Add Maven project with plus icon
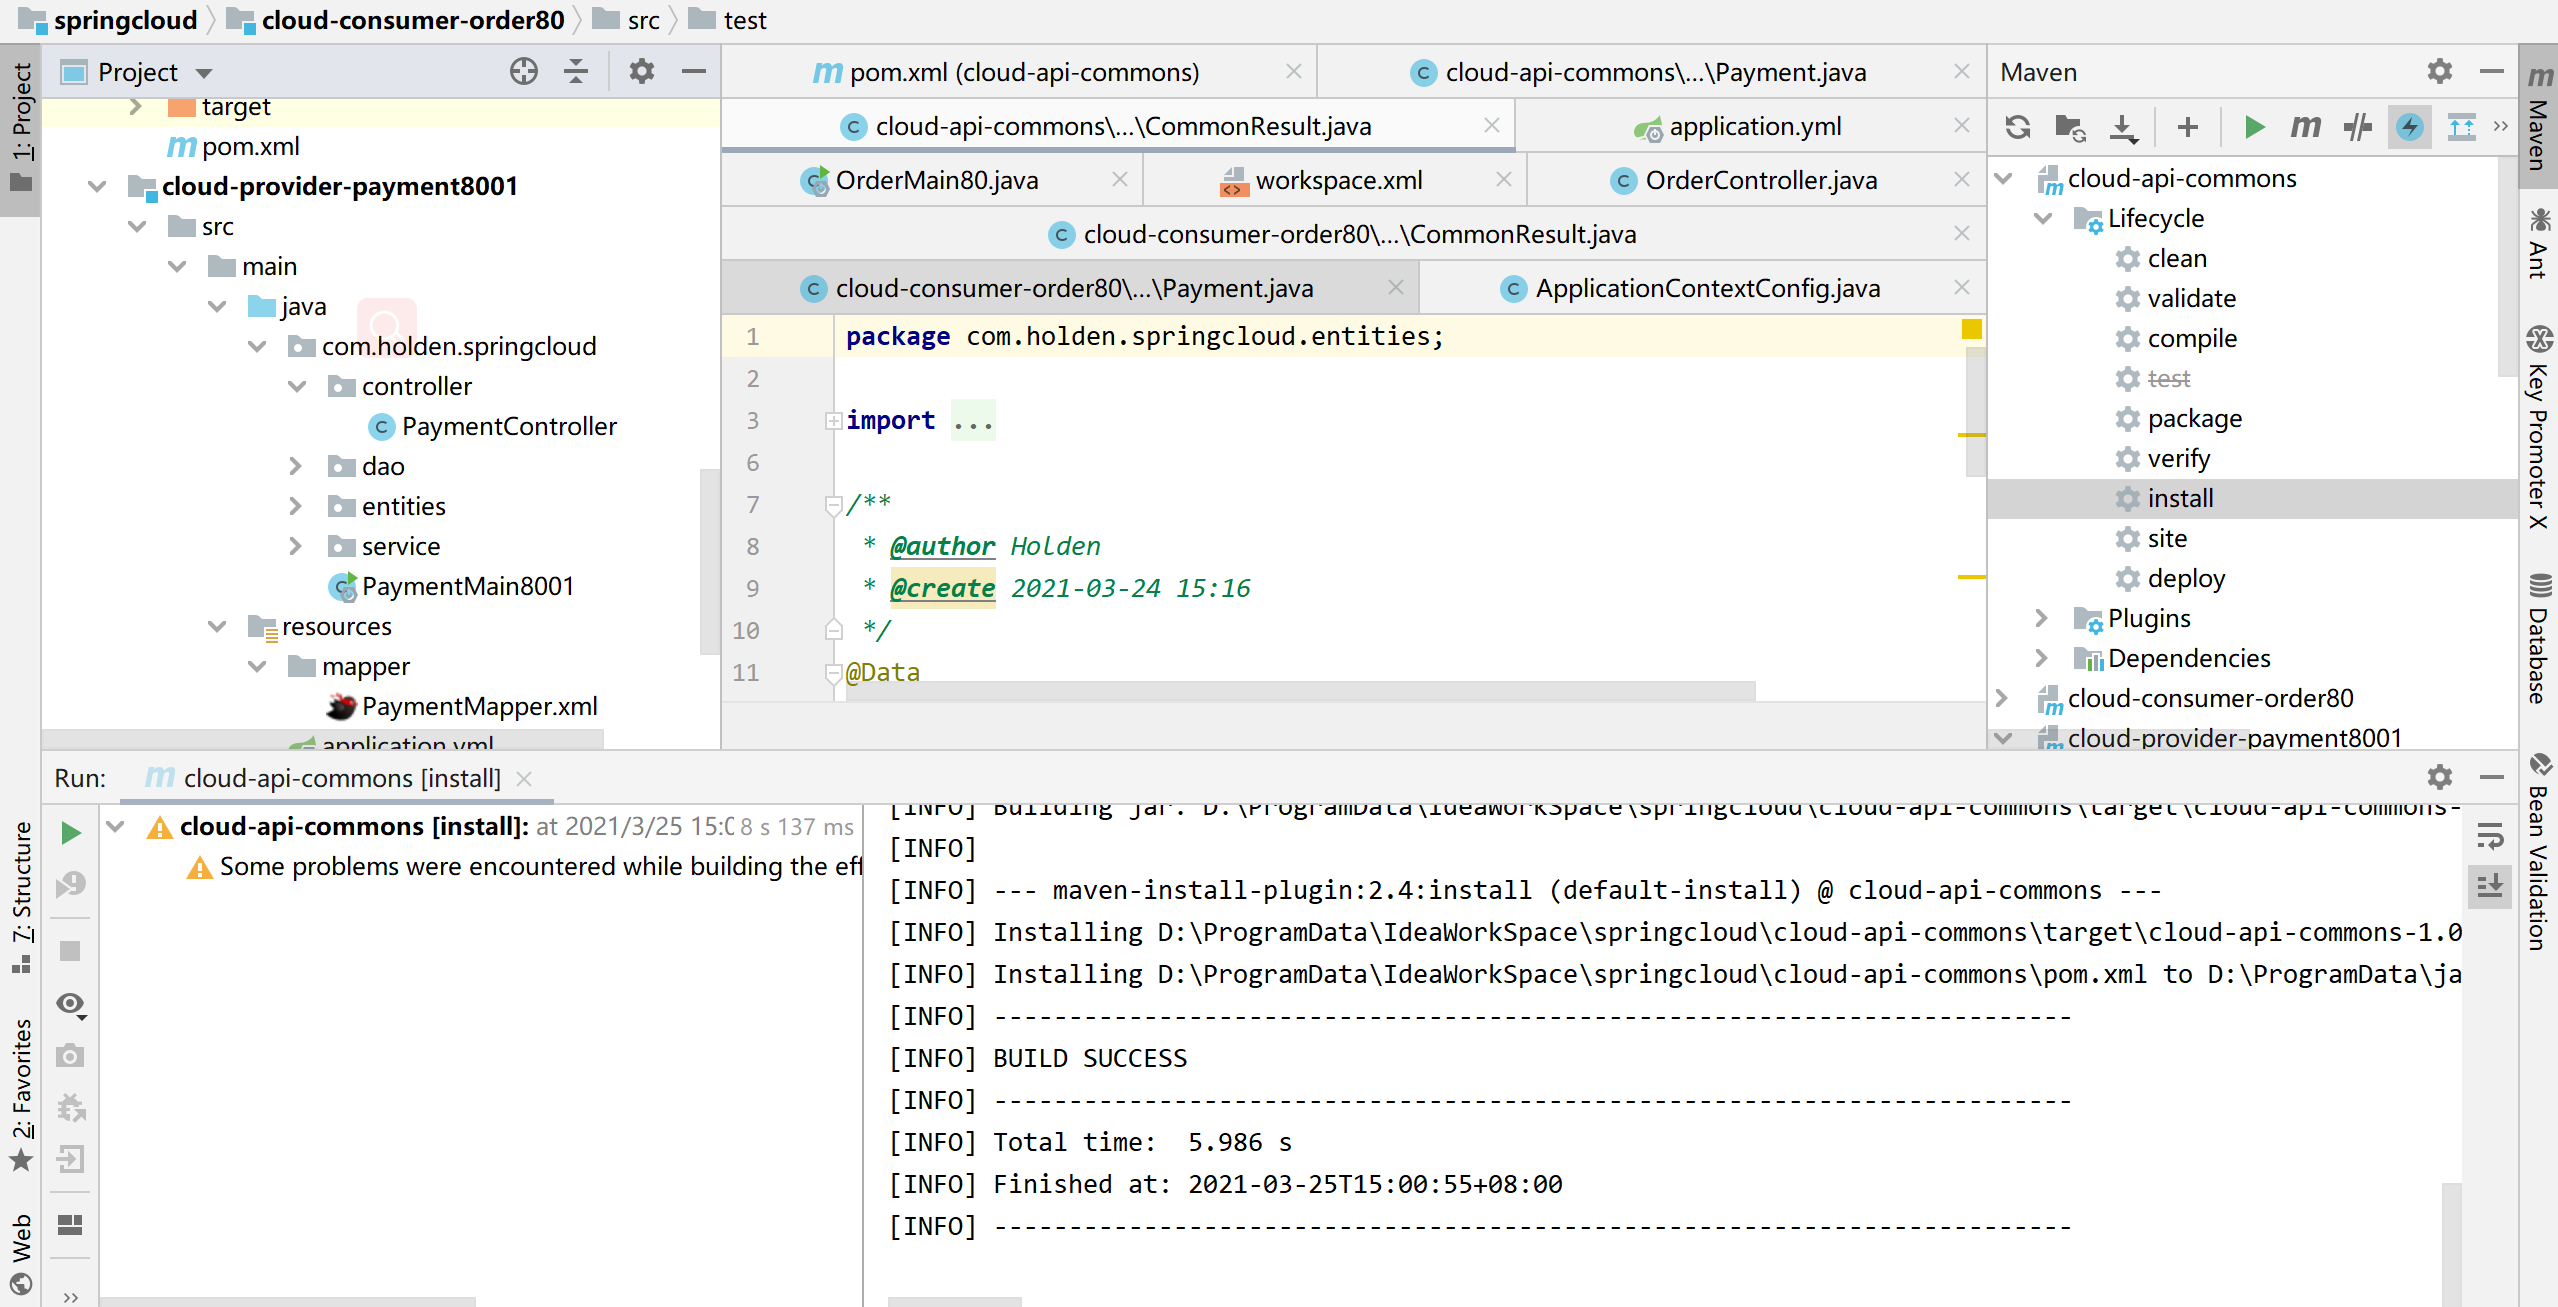The width and height of the screenshot is (2558, 1307). pos(2188,127)
